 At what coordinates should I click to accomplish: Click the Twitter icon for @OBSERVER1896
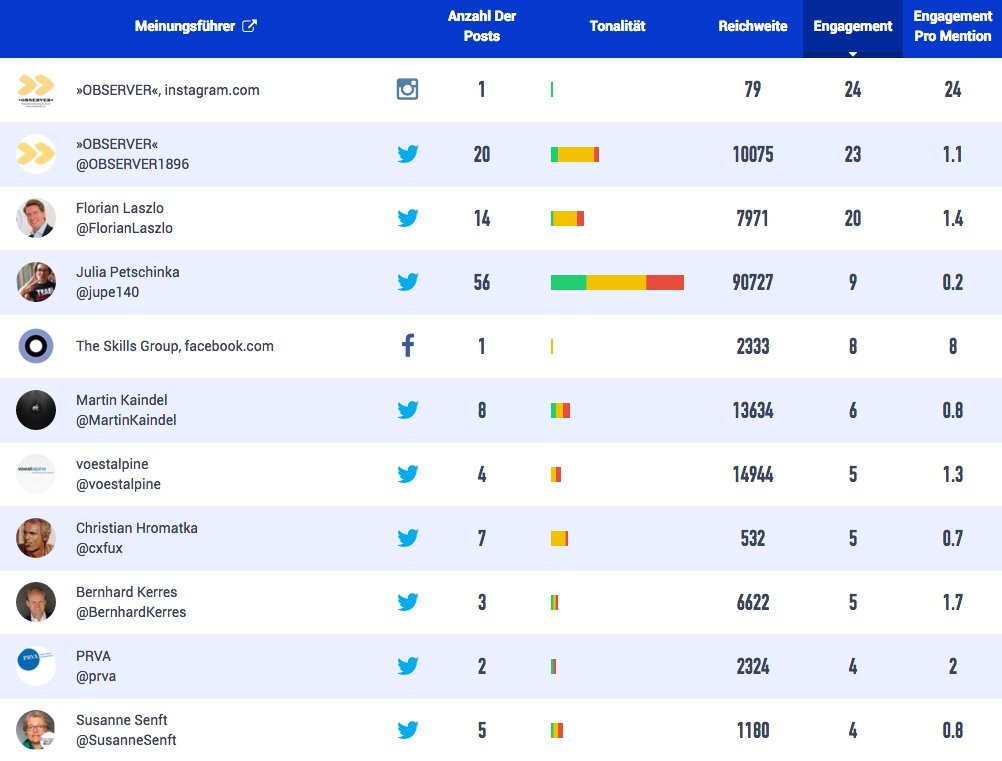tap(408, 154)
